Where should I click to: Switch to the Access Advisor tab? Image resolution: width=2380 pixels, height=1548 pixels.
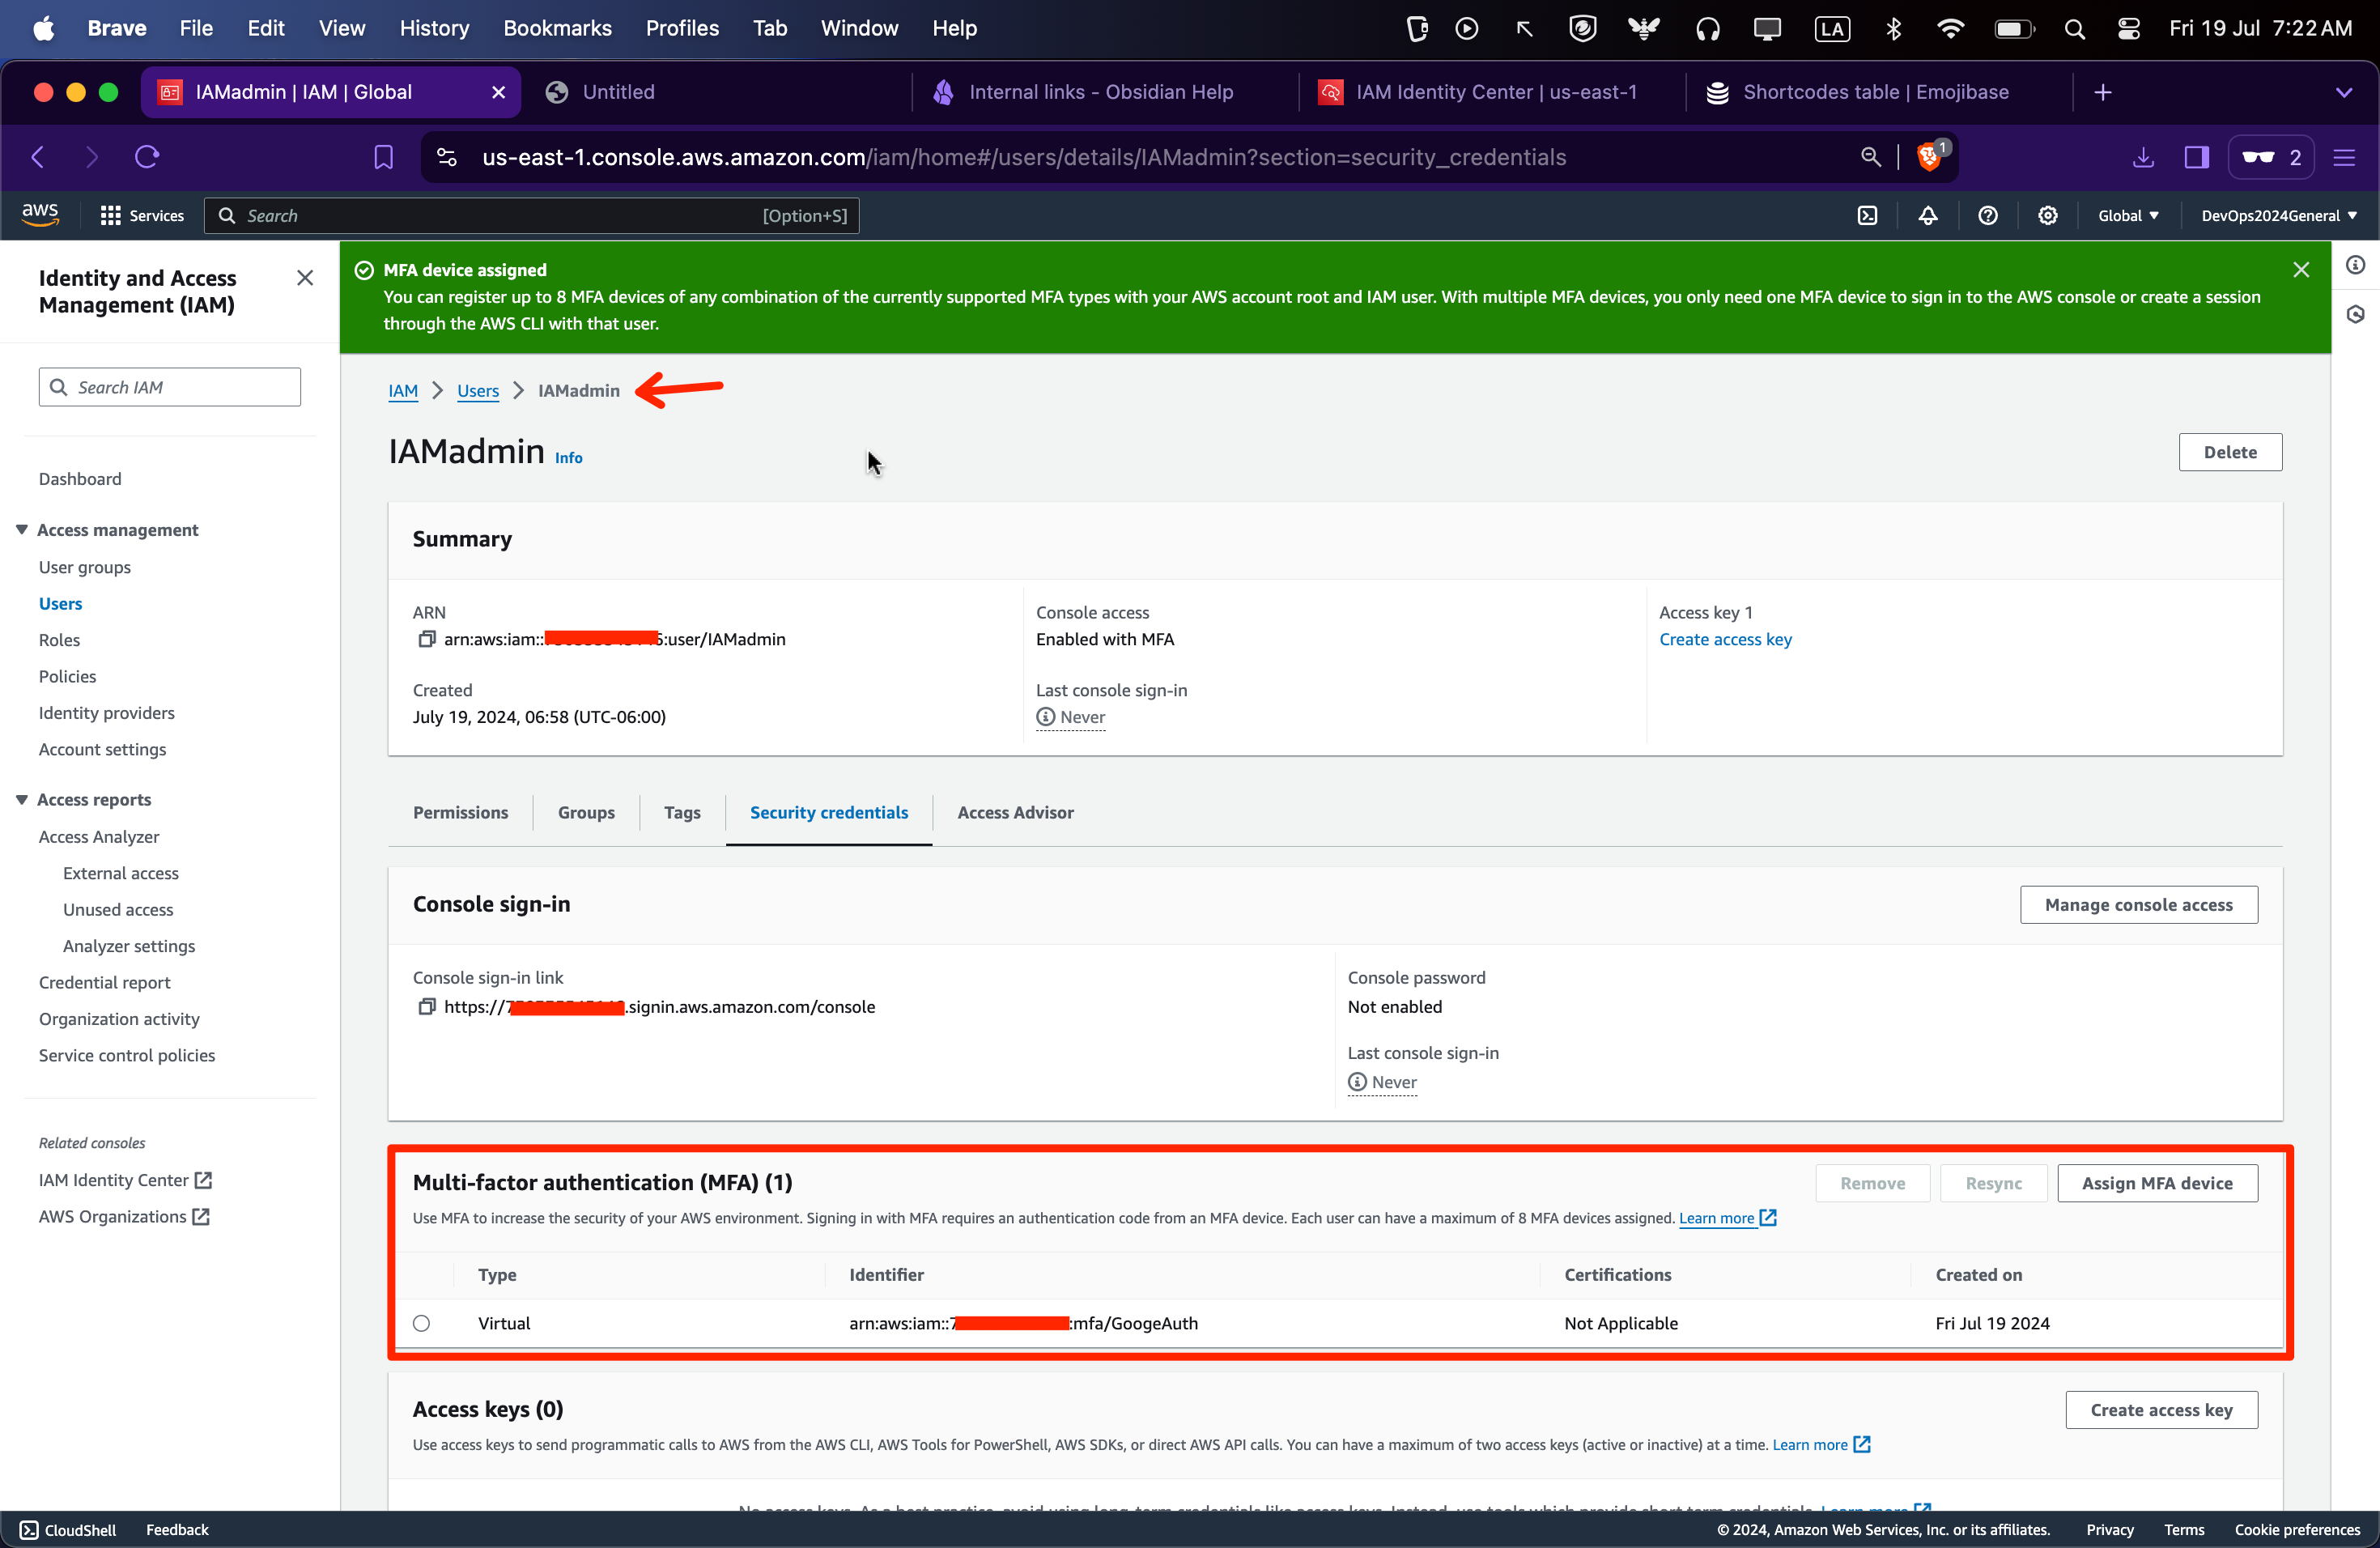(1015, 812)
